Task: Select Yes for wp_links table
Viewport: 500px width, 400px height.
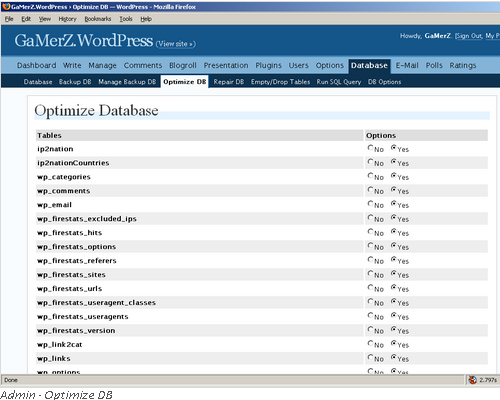Action: (x=394, y=357)
